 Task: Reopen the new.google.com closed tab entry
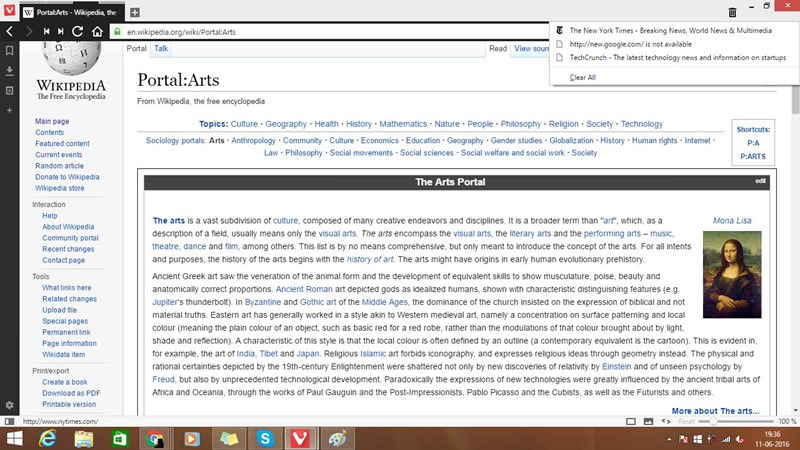pos(631,44)
